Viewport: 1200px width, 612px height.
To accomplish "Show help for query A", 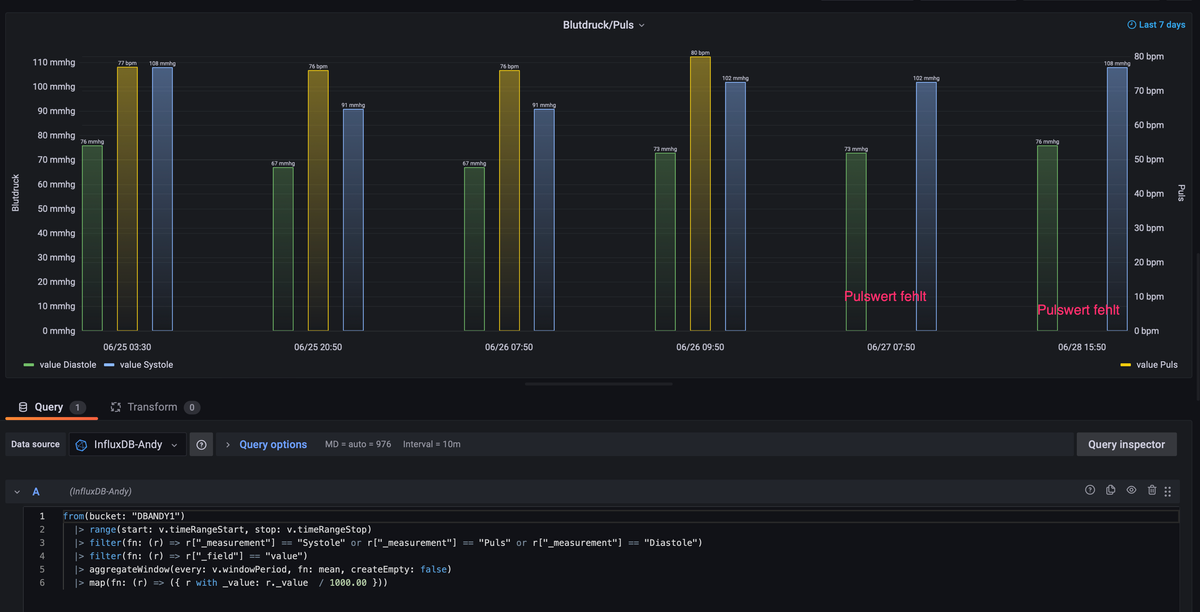I will pos(1090,490).
